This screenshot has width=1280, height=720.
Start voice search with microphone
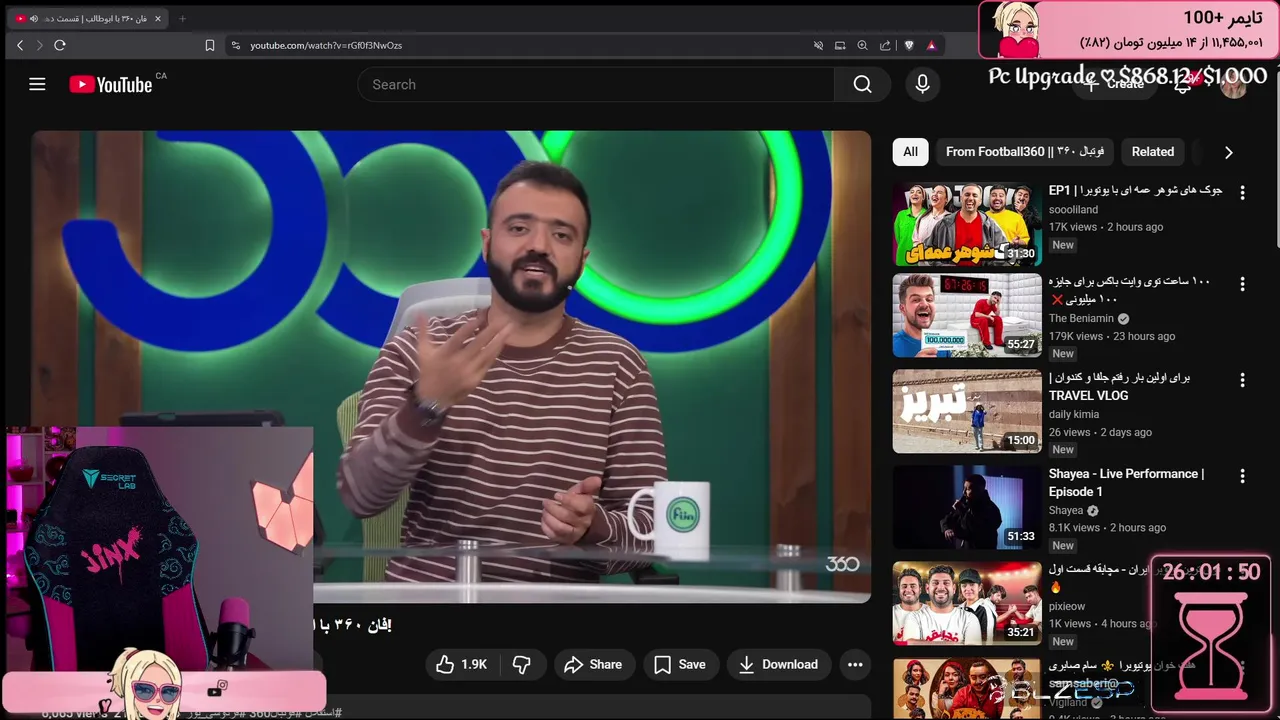pos(922,85)
